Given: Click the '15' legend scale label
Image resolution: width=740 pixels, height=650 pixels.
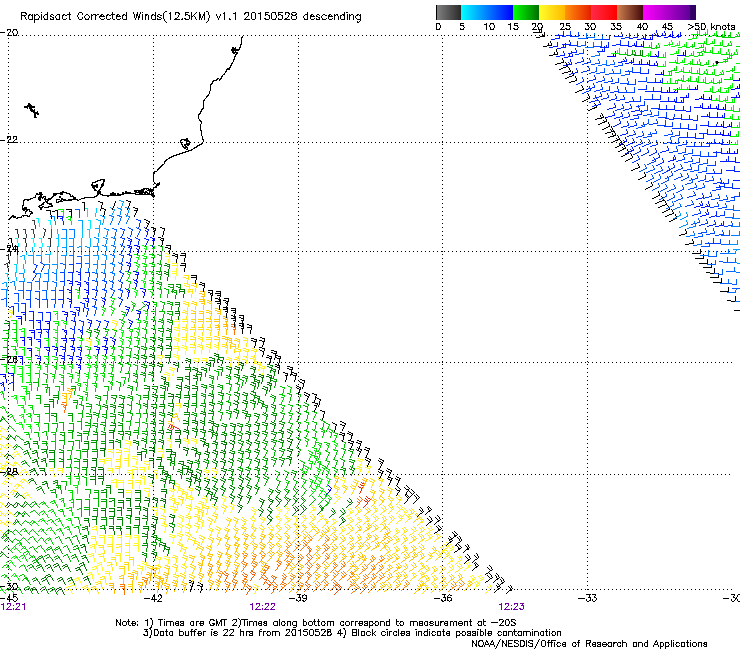Looking at the screenshot, I should tap(513, 26).
